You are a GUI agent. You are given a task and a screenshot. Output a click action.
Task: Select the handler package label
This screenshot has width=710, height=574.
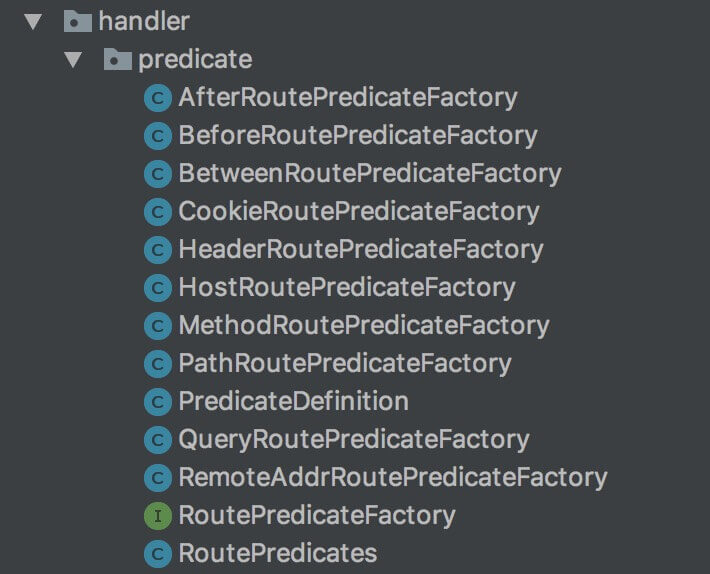tap(144, 21)
